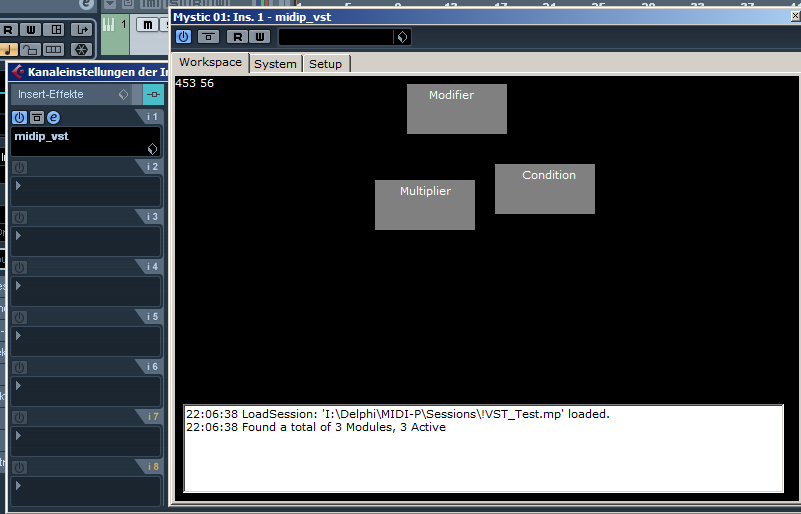801x514 pixels.
Task: Click piano keys instrument track icon
Action: coord(109,25)
